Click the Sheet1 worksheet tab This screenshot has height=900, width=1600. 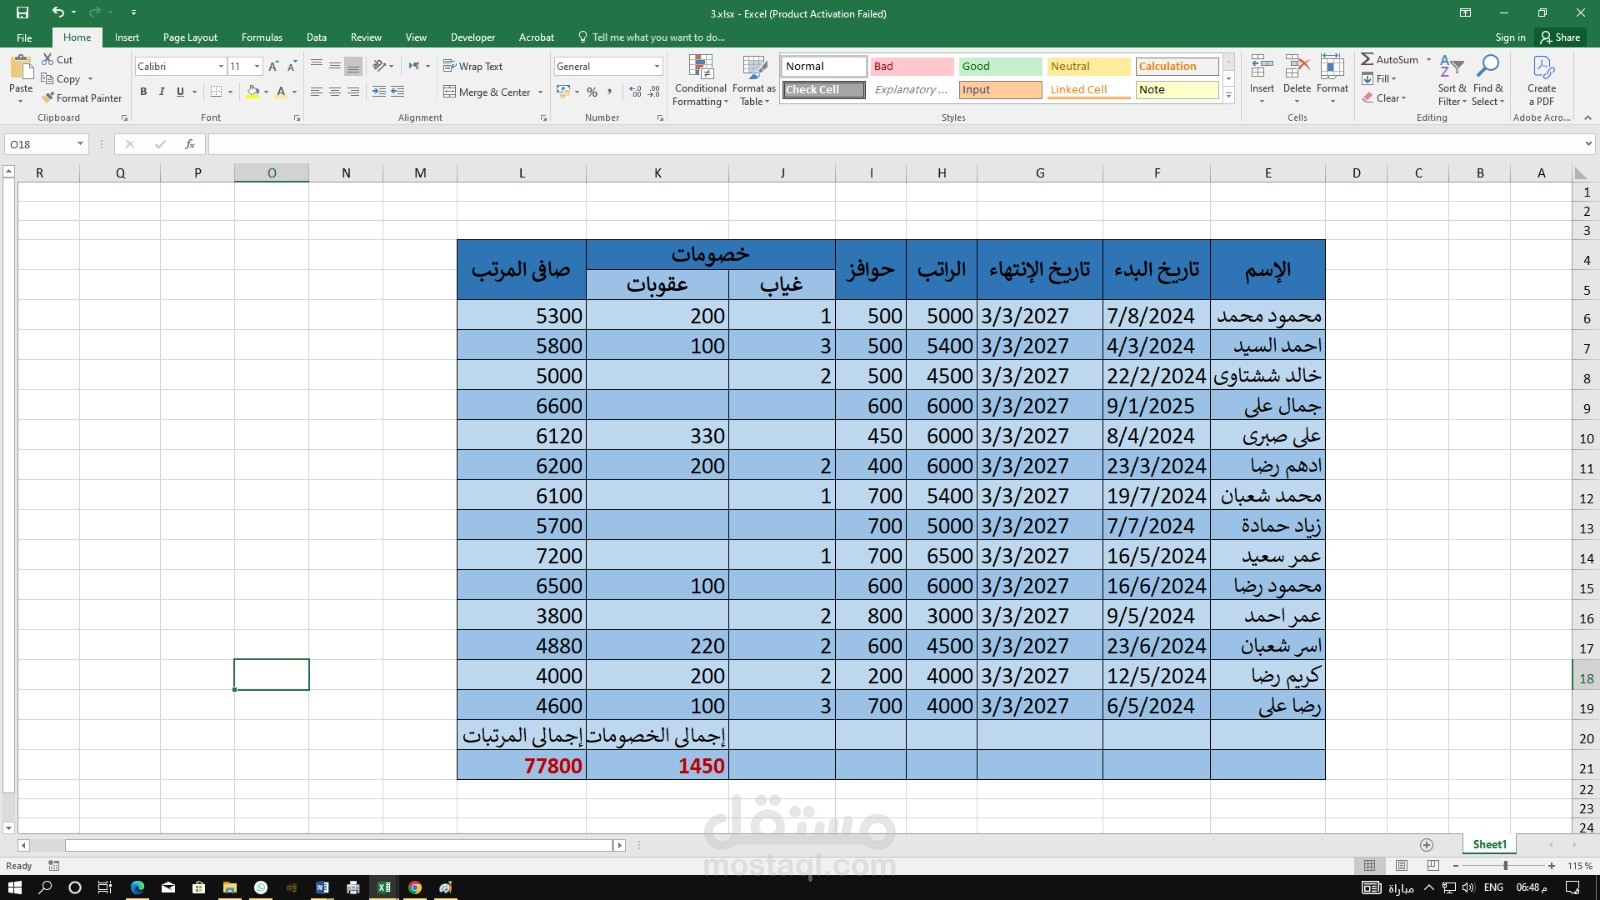pos(1489,844)
